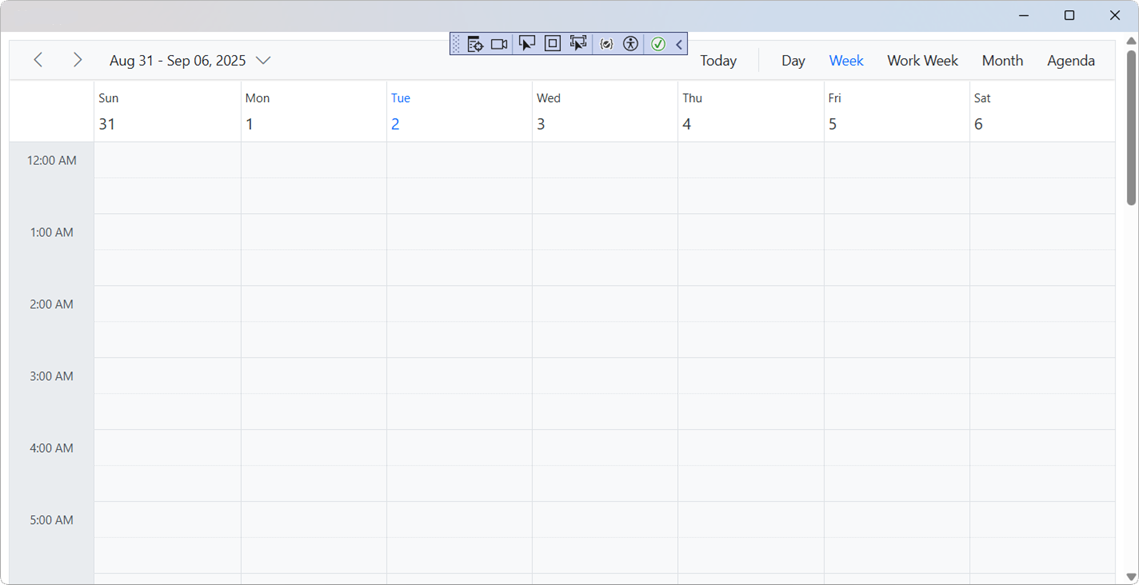The height and width of the screenshot is (585, 1139).
Task: Activate the element picker cursor tool
Action: [x=527, y=43]
